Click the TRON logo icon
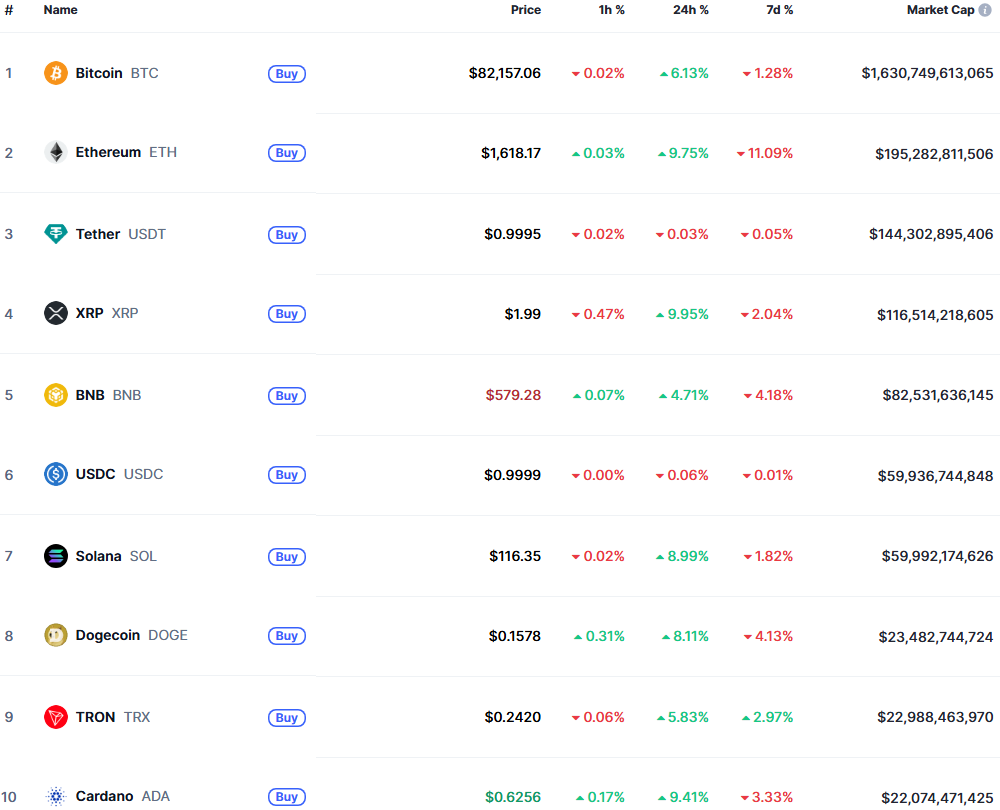The height and width of the screenshot is (810, 1000). pyautogui.click(x=56, y=717)
